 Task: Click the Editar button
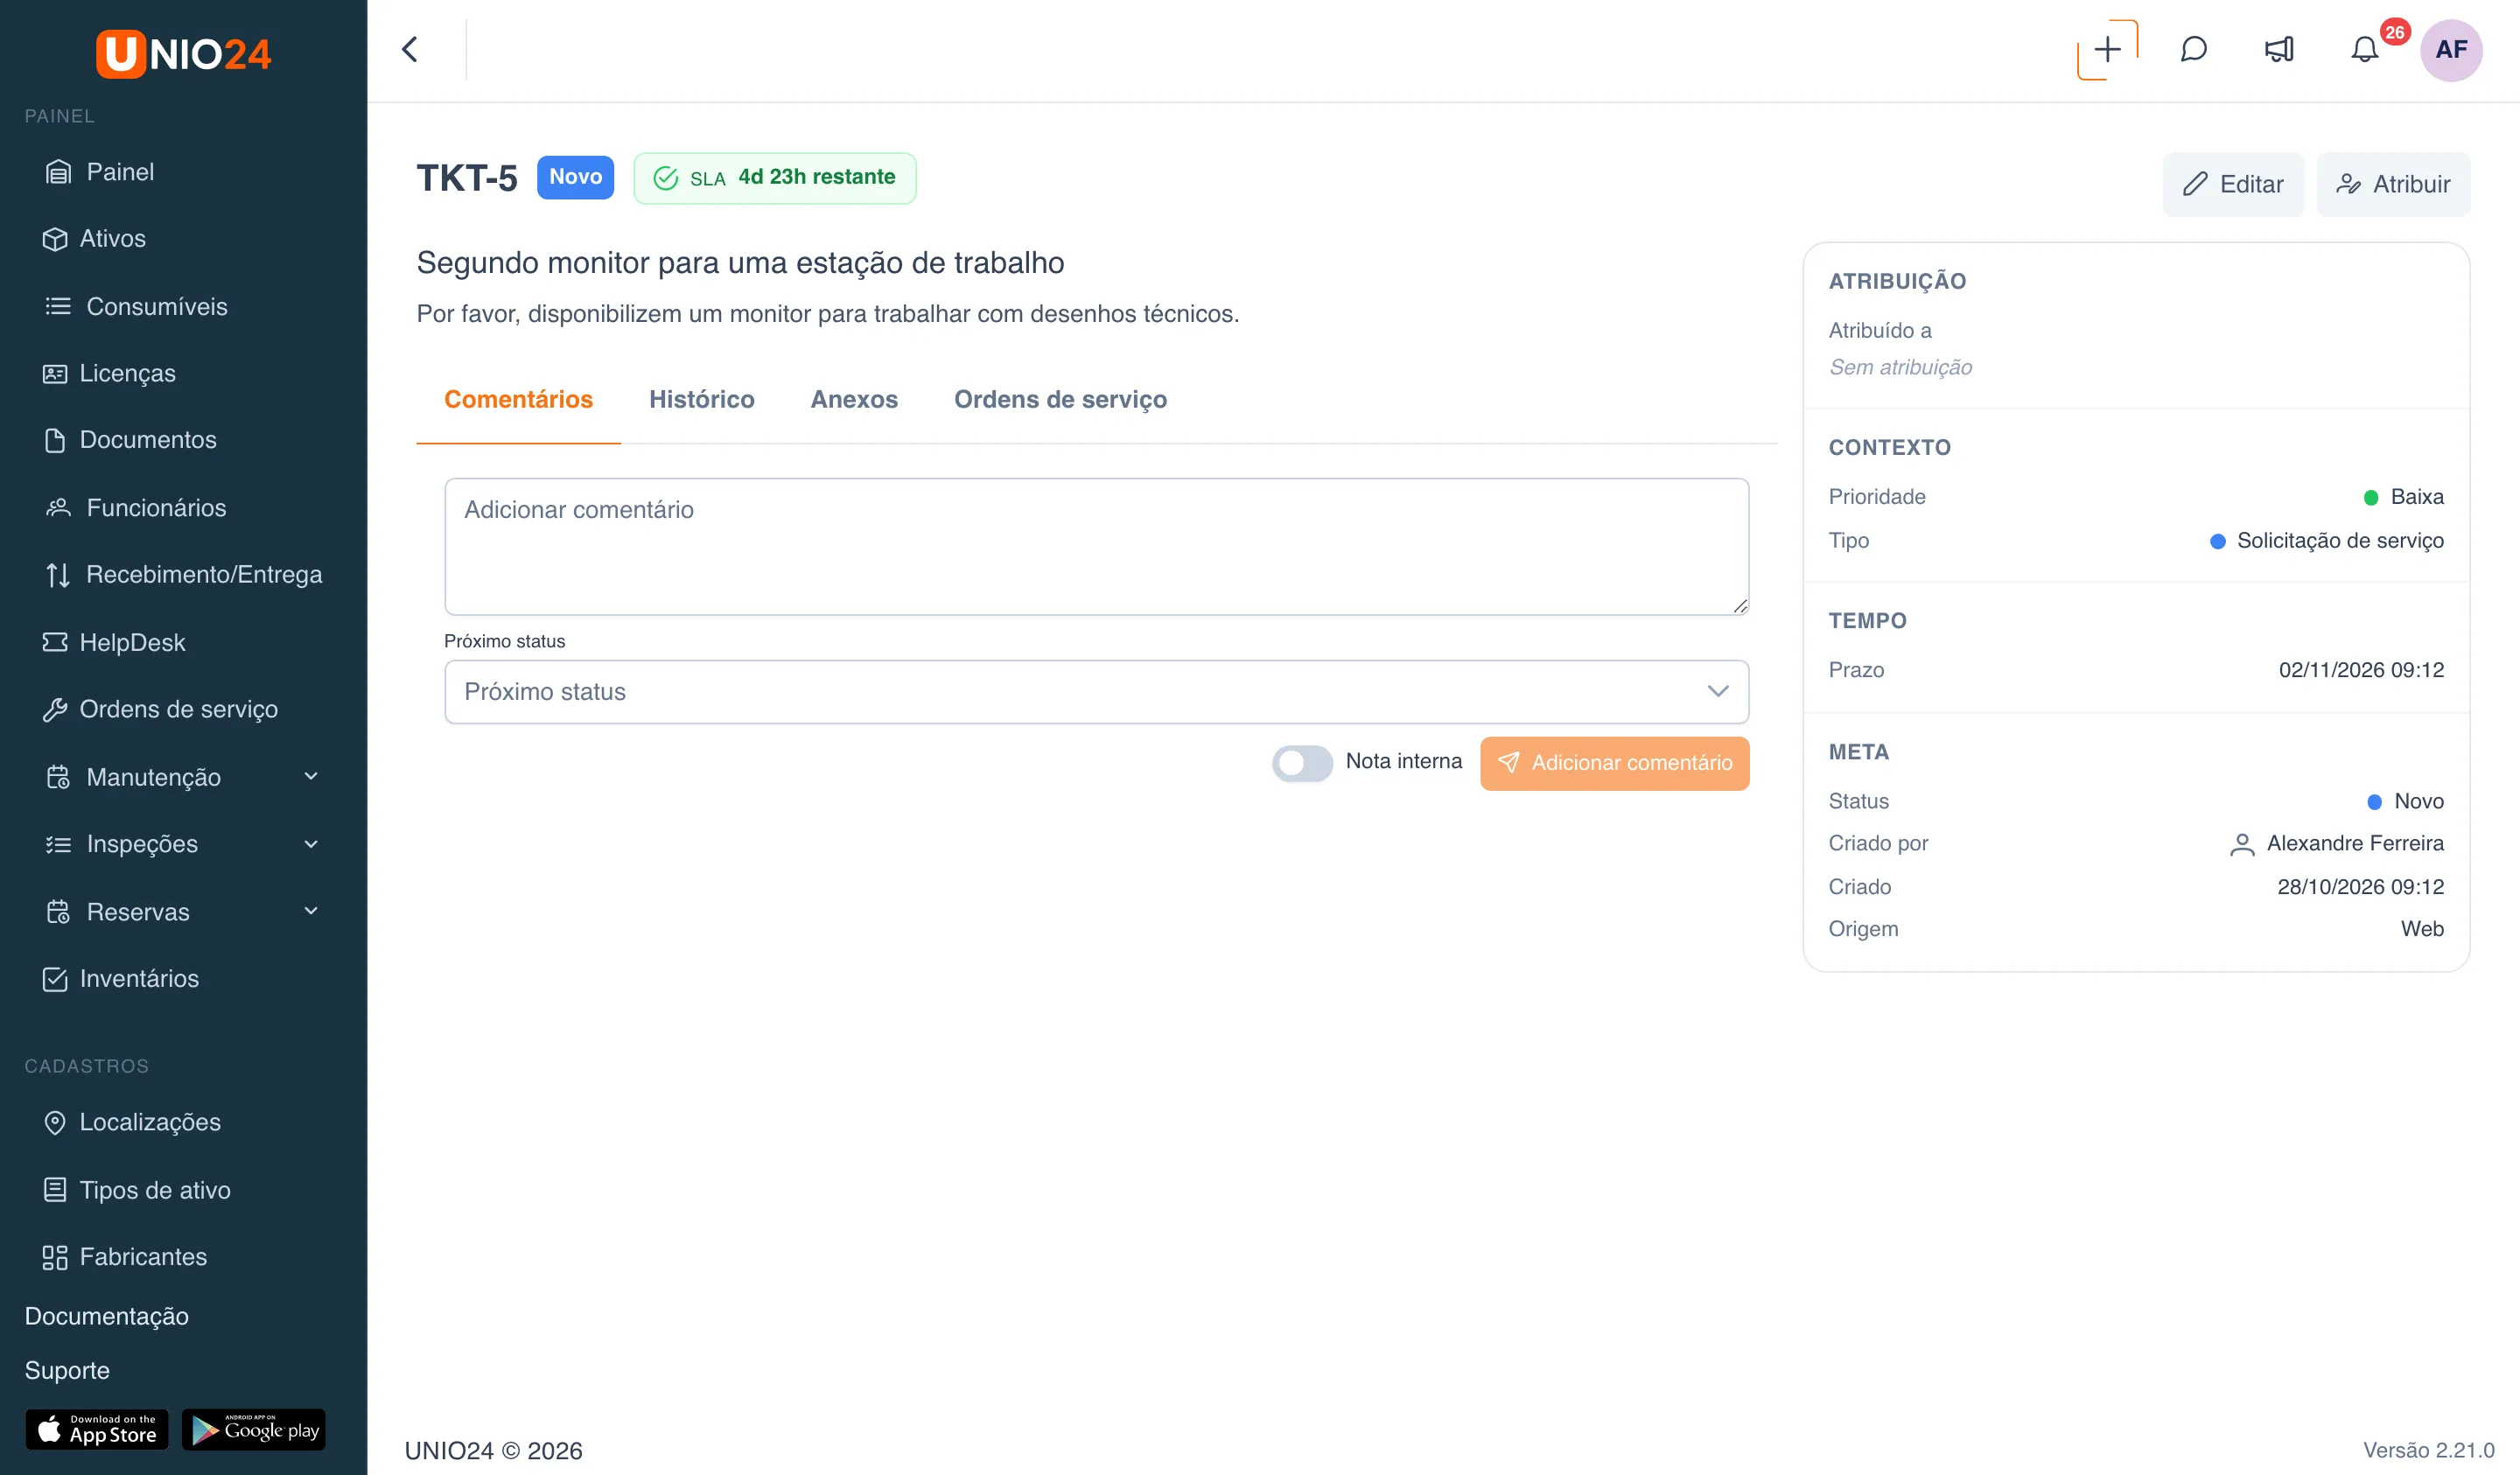coord(2233,184)
